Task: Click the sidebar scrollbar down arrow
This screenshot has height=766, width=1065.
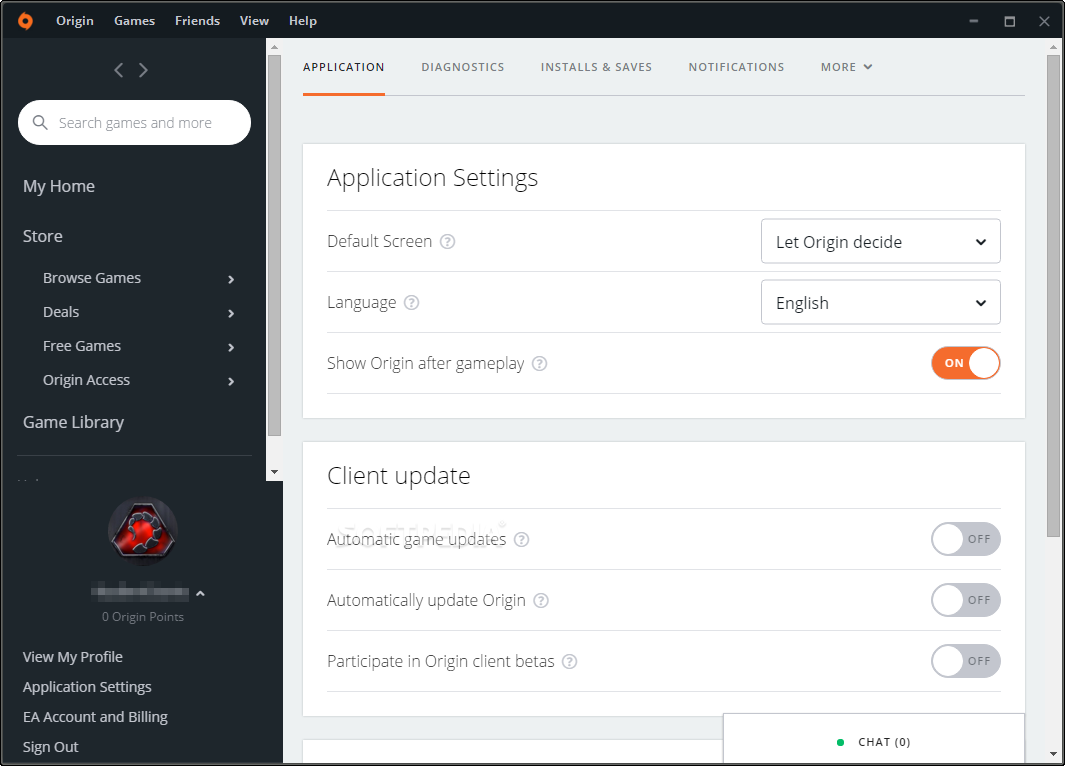Action: point(274,472)
